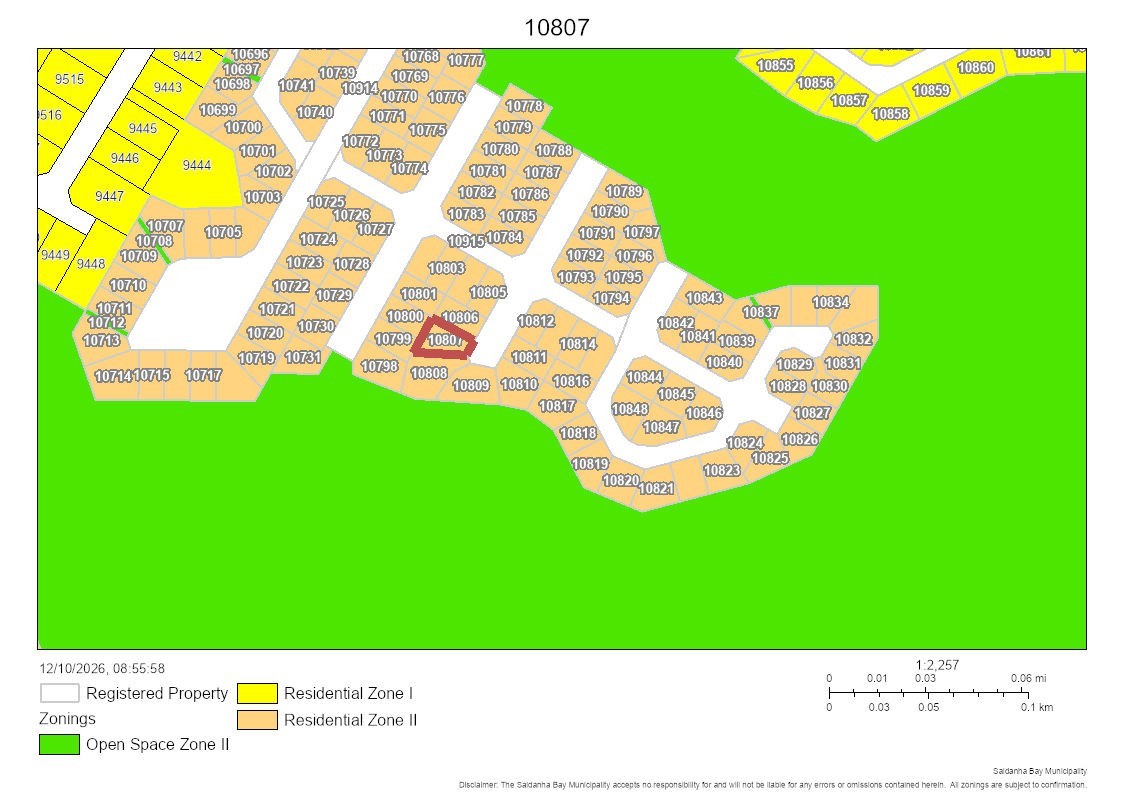The width and height of the screenshot is (1123, 794).
Task: Click the Residential Zone II orange legend swatch
Action: (x=257, y=720)
